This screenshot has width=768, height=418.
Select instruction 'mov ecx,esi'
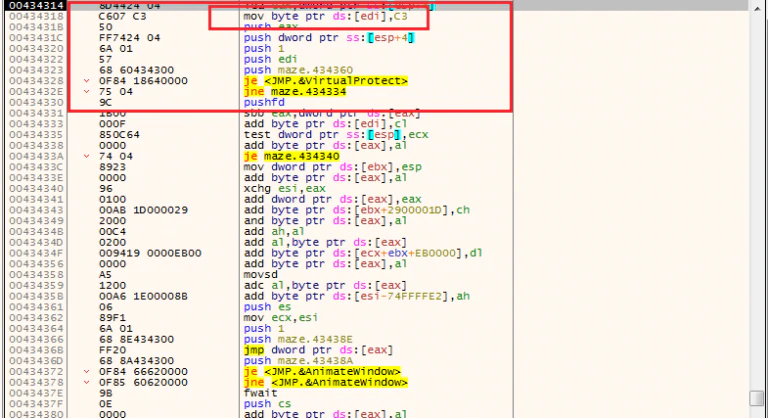tap(281, 318)
